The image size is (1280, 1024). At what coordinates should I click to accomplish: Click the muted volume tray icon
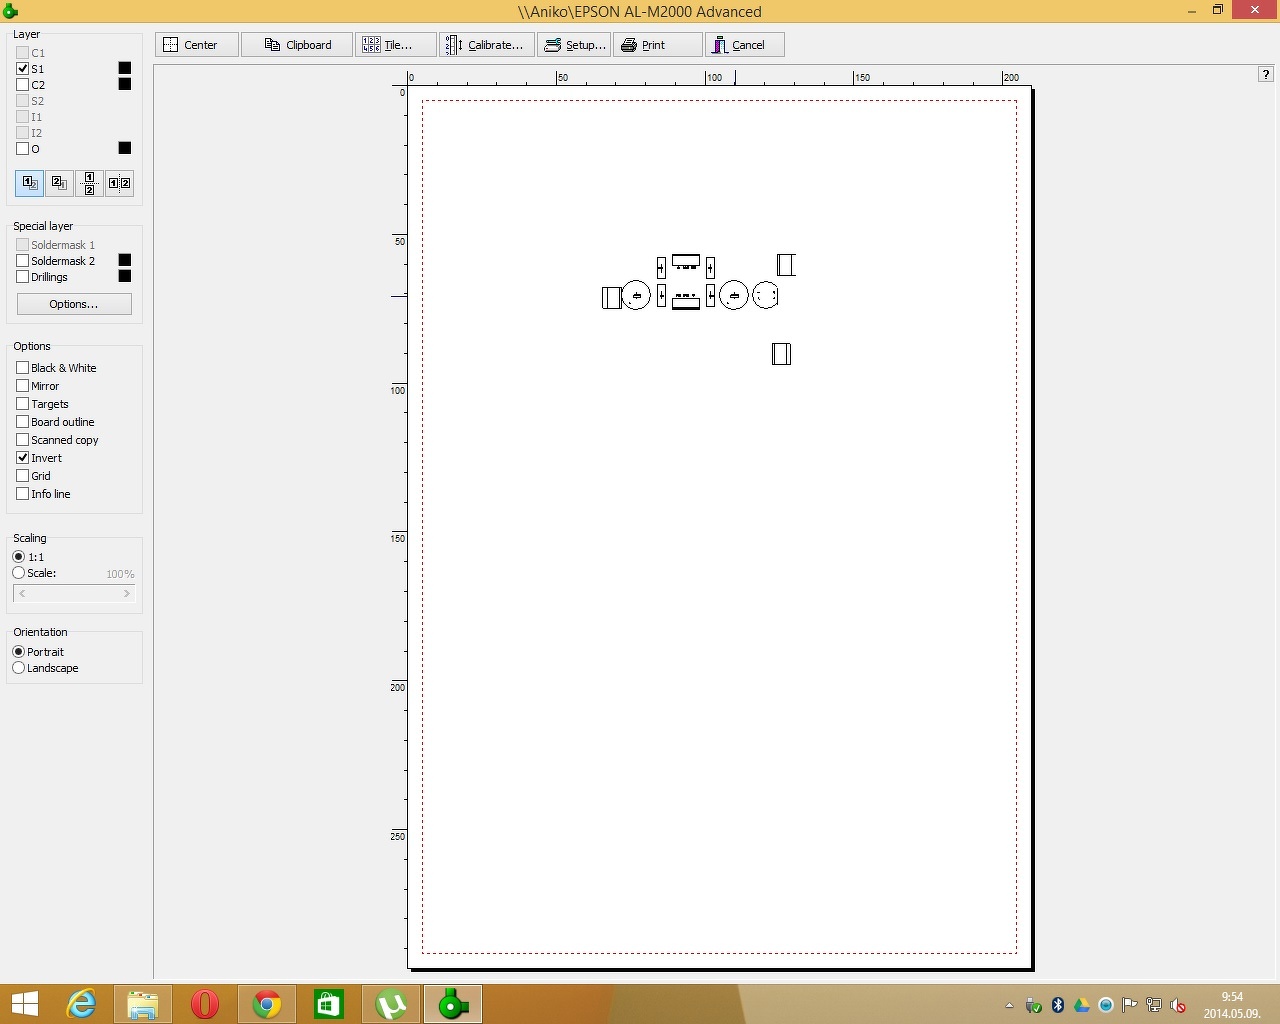(1178, 1005)
